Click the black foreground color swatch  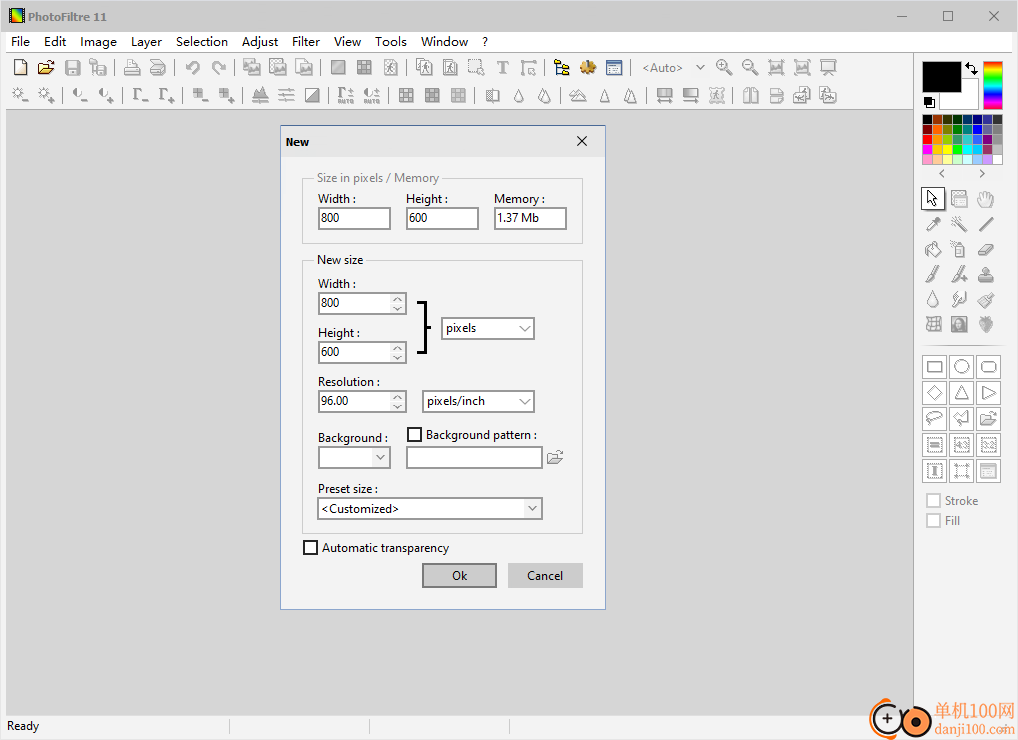click(941, 77)
